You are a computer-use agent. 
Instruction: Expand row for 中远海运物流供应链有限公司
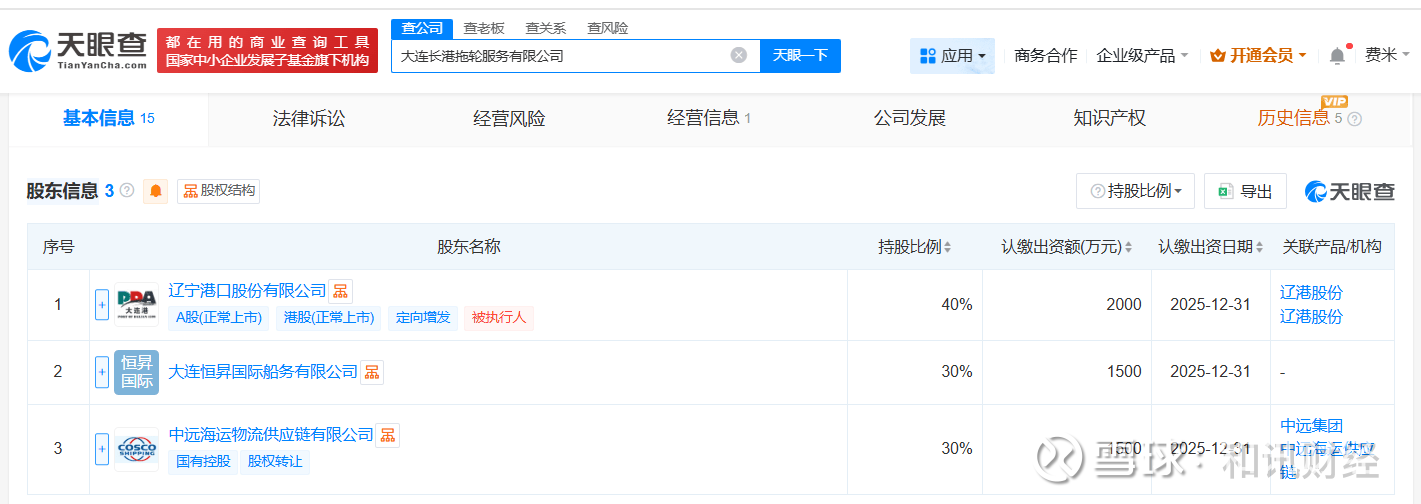point(102,448)
